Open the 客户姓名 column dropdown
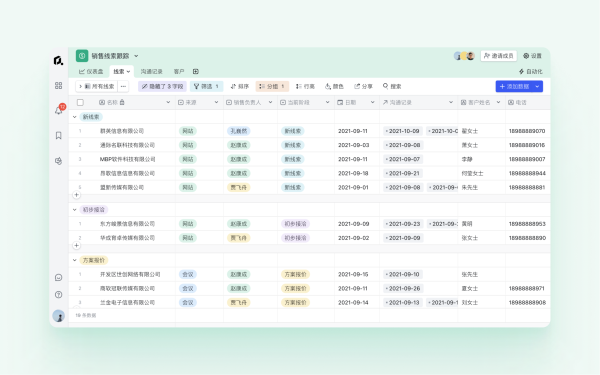Viewport: 600px width, 375px height. pos(498,103)
